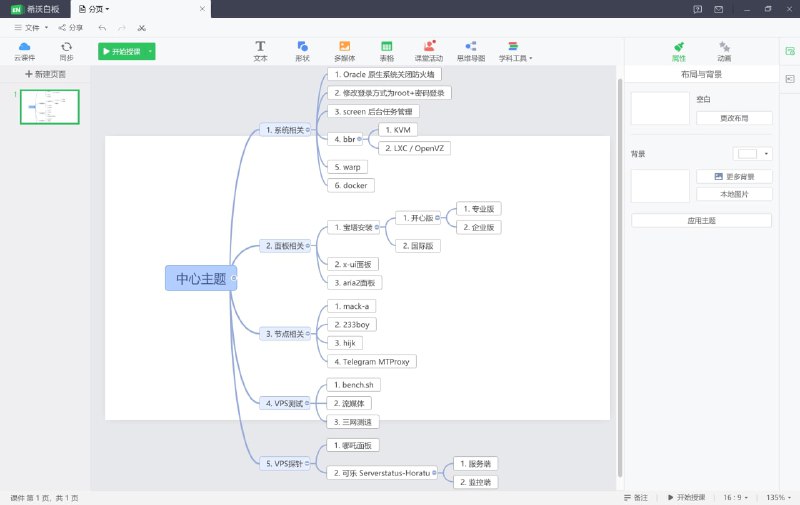Screen dimensions: 800x505
Task: Switch to the 动画 animation tab
Action: [x=723, y=50]
